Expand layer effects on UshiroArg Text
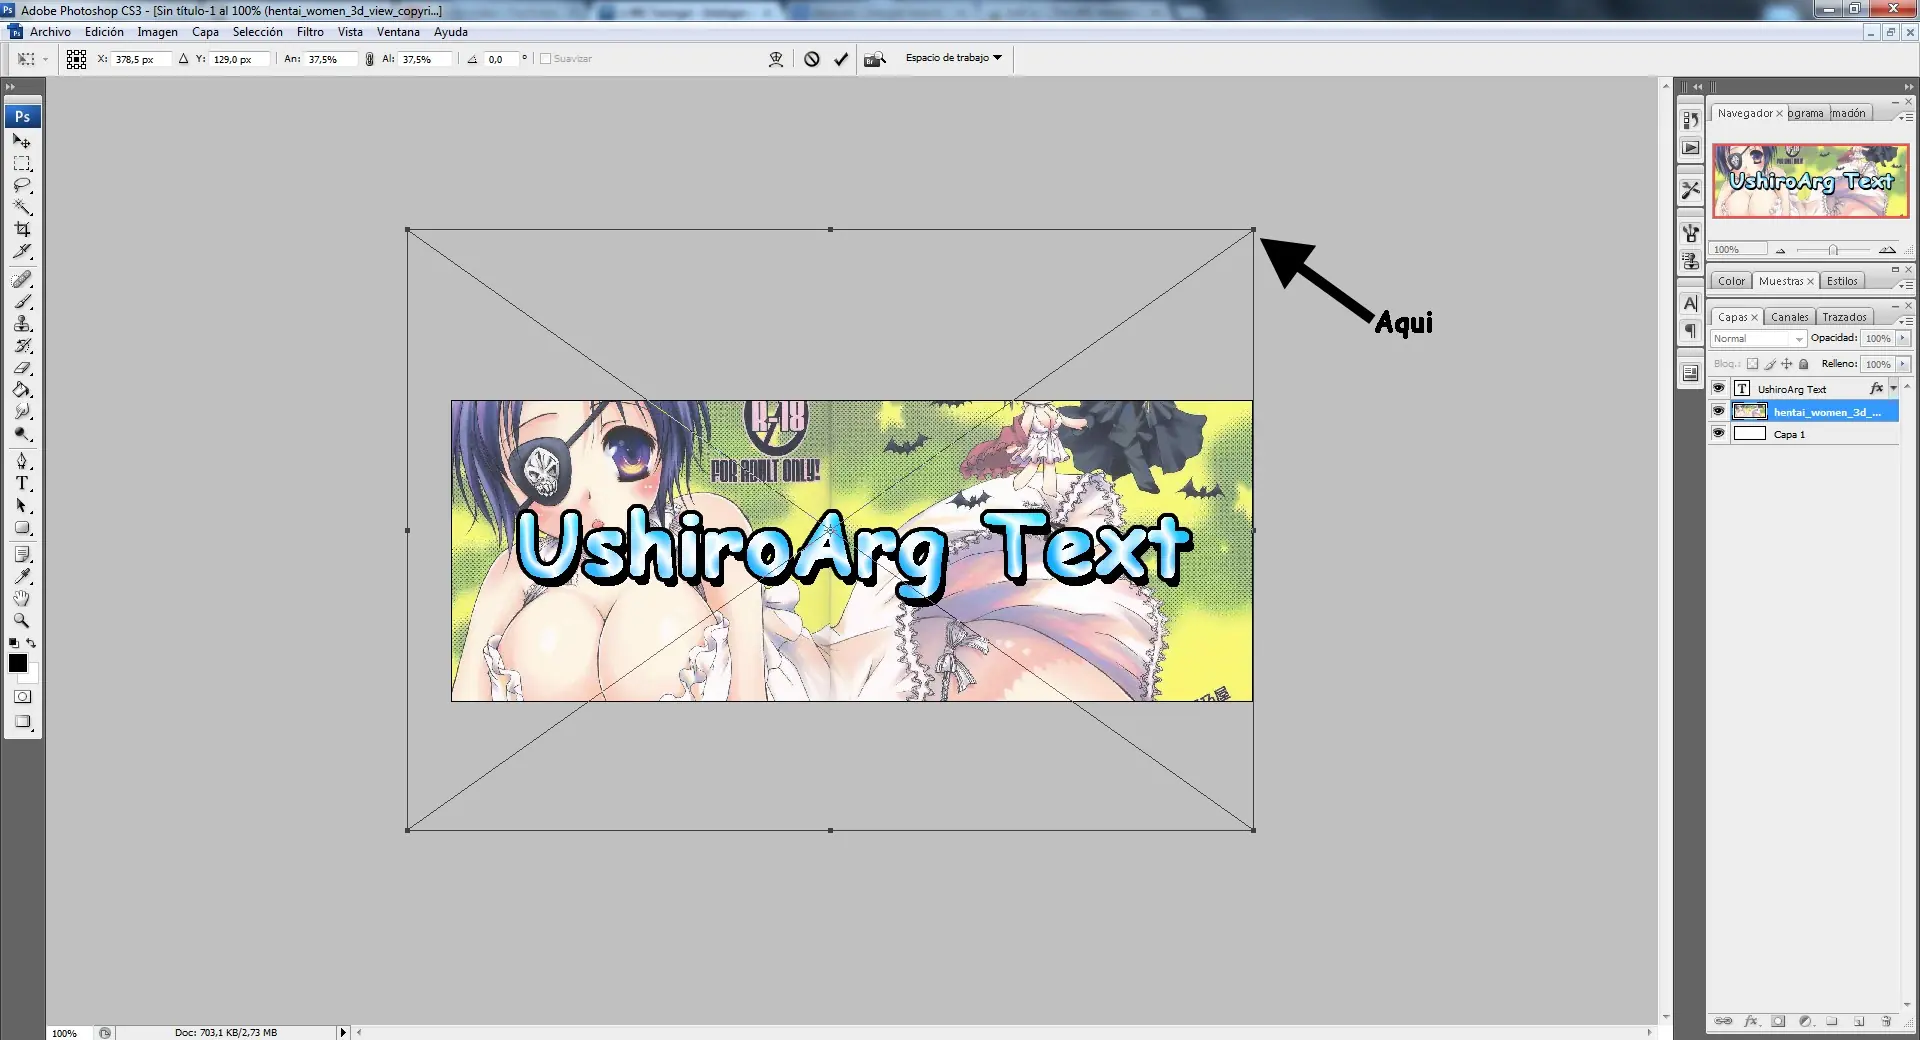Image resolution: width=1920 pixels, height=1040 pixels. (1894, 388)
